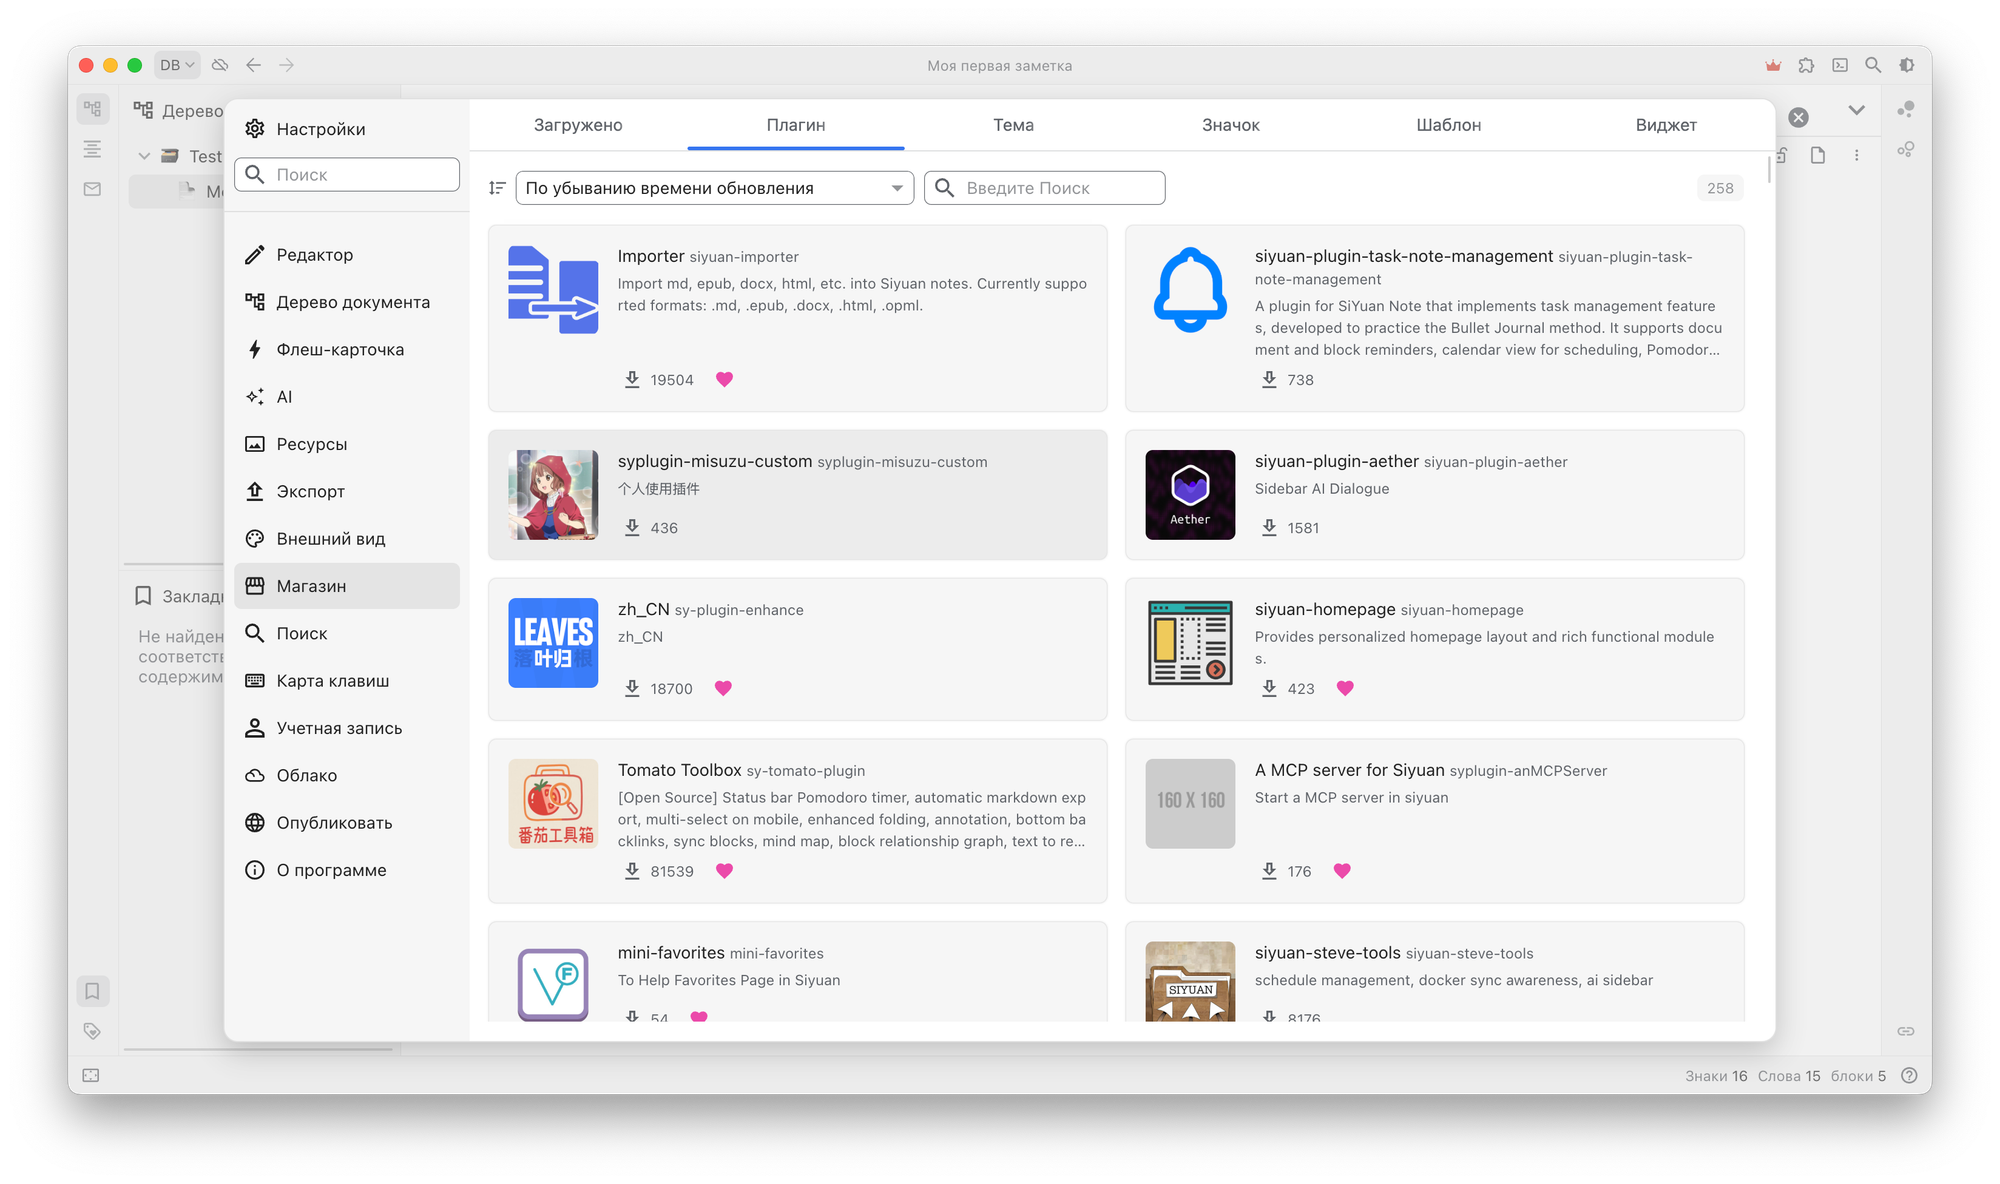The image size is (2000, 1184).
Task: Click the sort order icon beside dropdown
Action: click(x=497, y=188)
